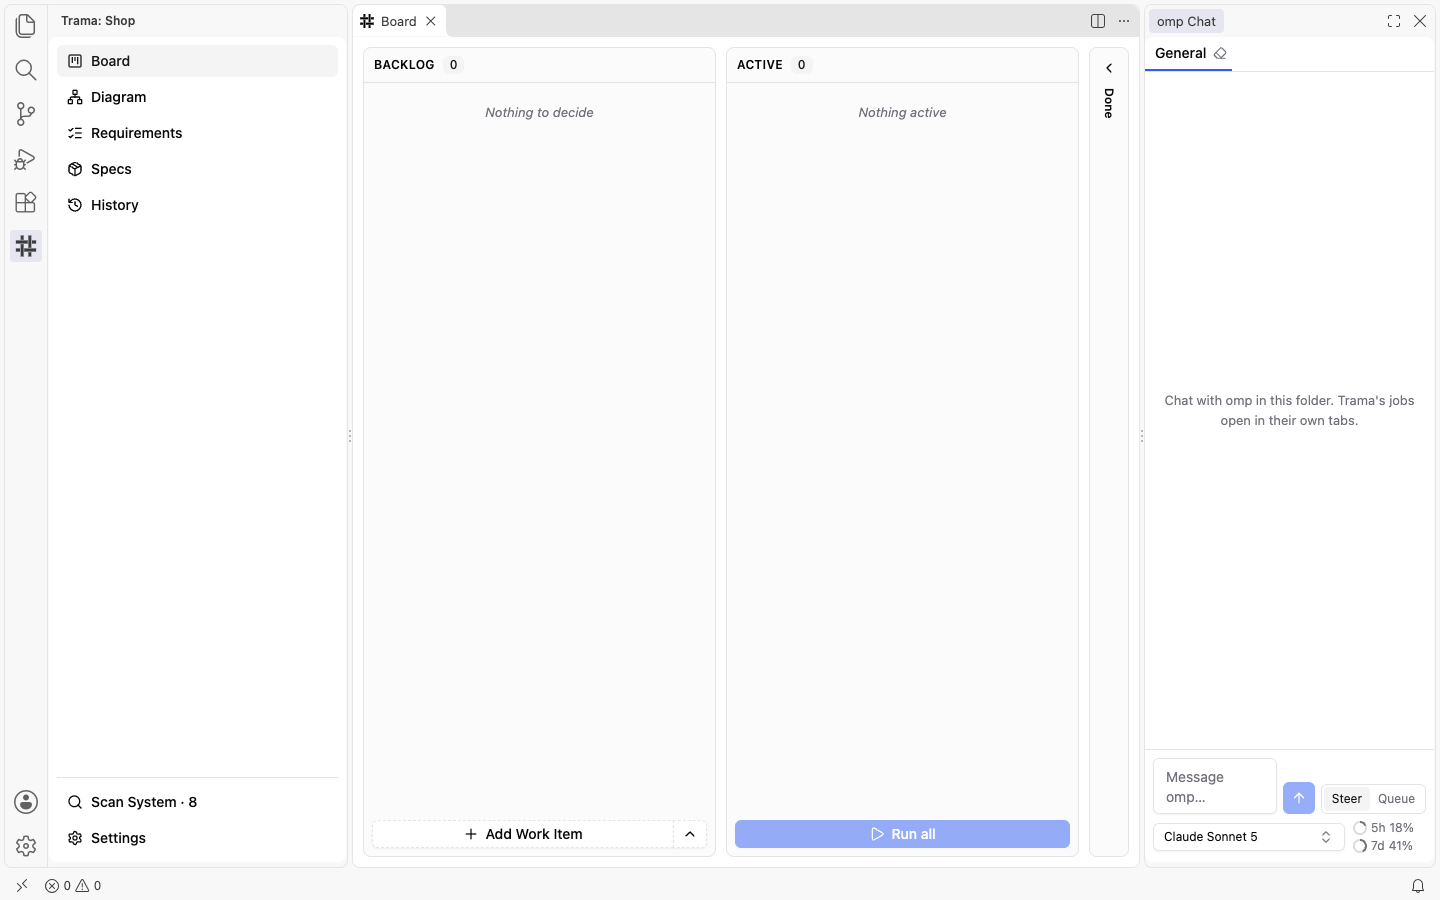Click Add Work Item button
Screen dimensions: 1440x900
[523, 834]
